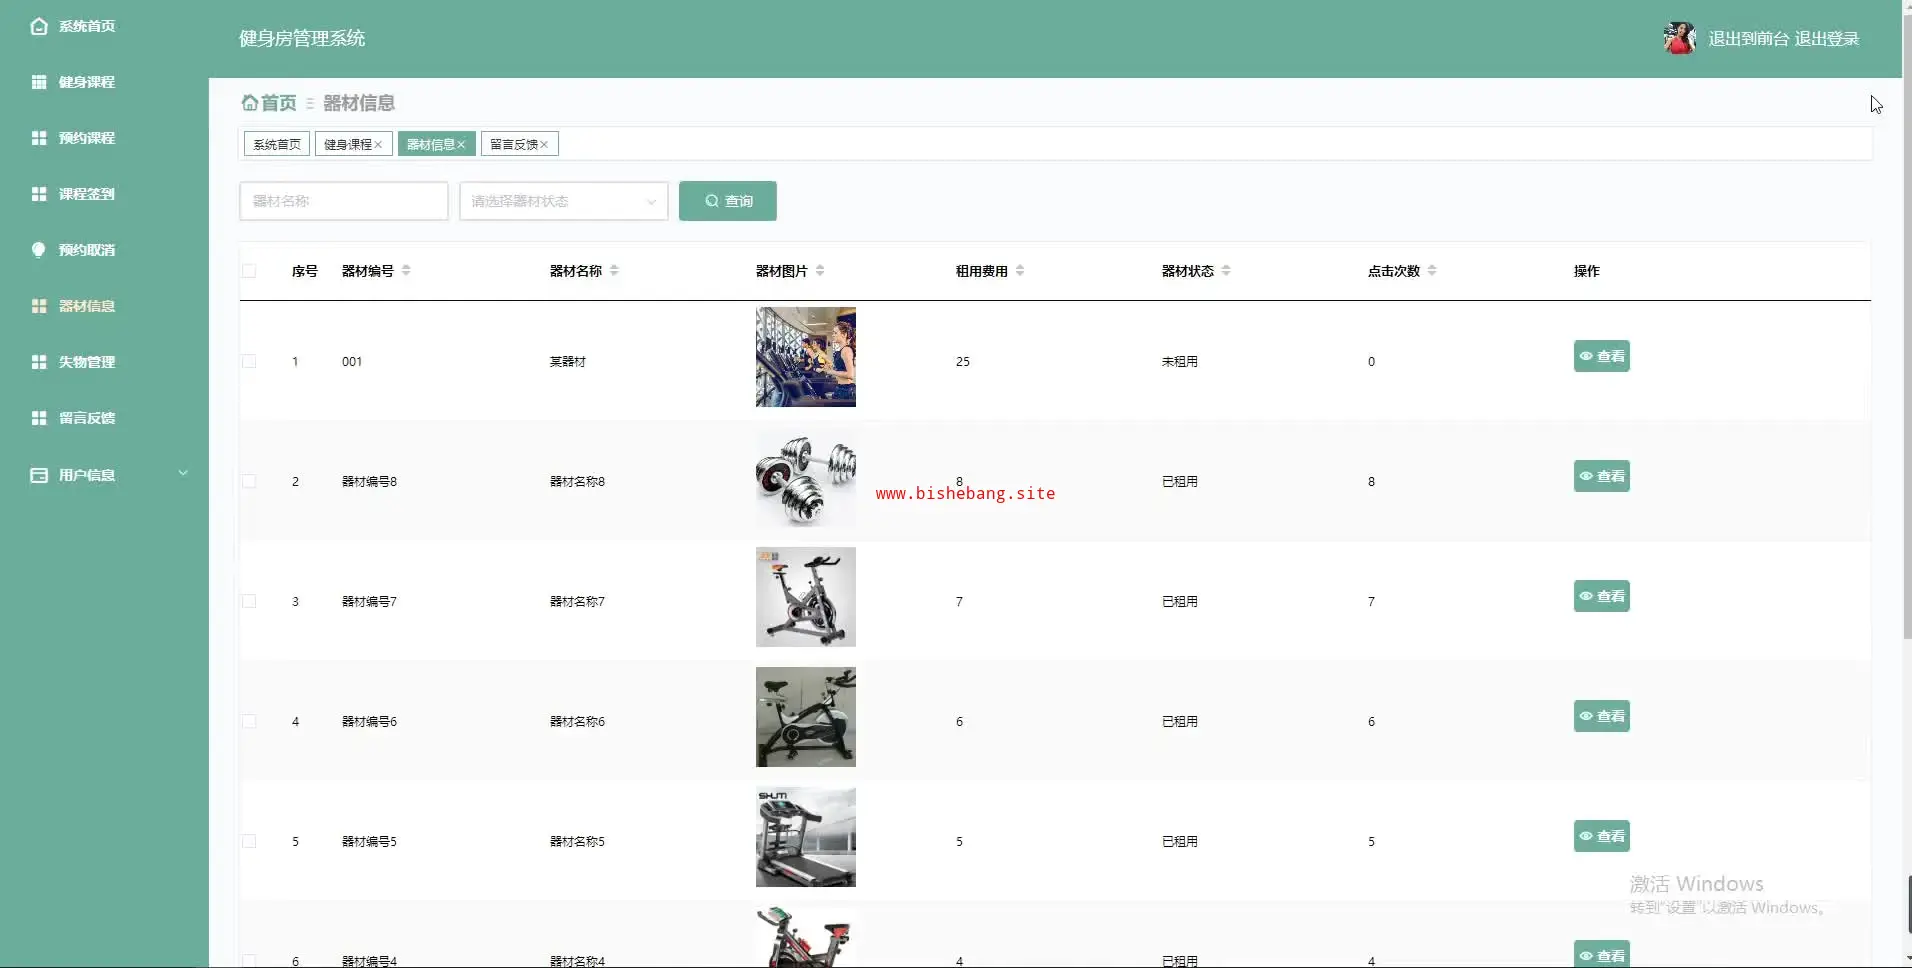Open the 请选择器材状态 dropdown
Image resolution: width=1912 pixels, height=968 pixels.
pos(563,201)
